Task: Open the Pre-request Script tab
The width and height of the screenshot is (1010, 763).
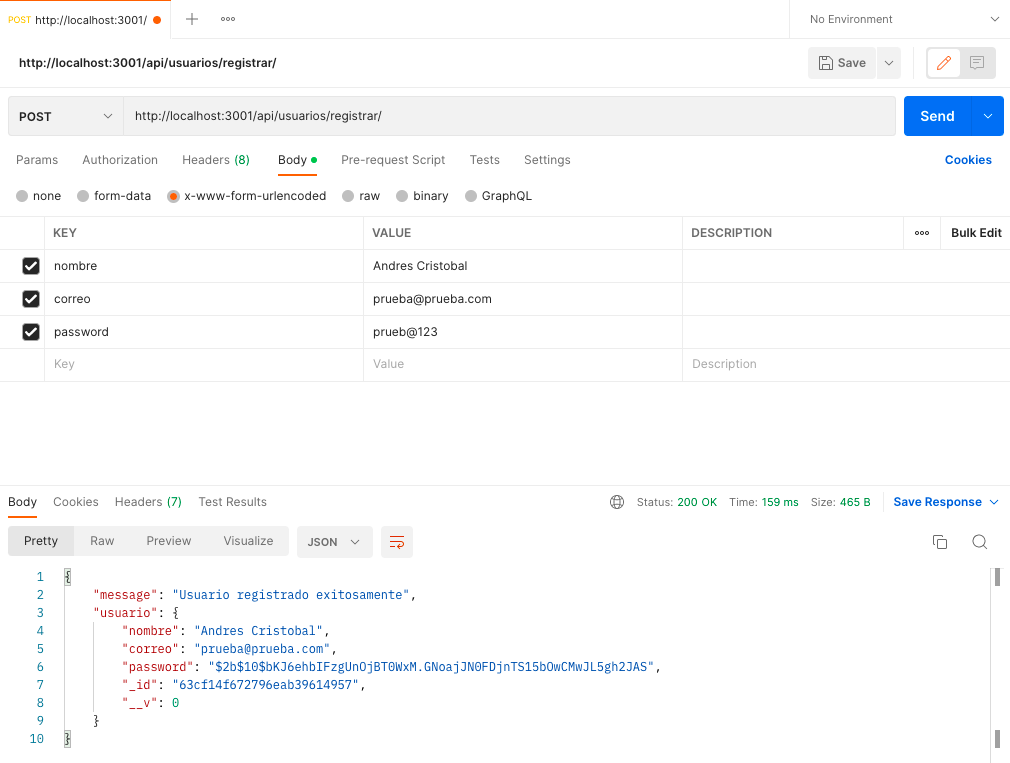Action: (393, 160)
